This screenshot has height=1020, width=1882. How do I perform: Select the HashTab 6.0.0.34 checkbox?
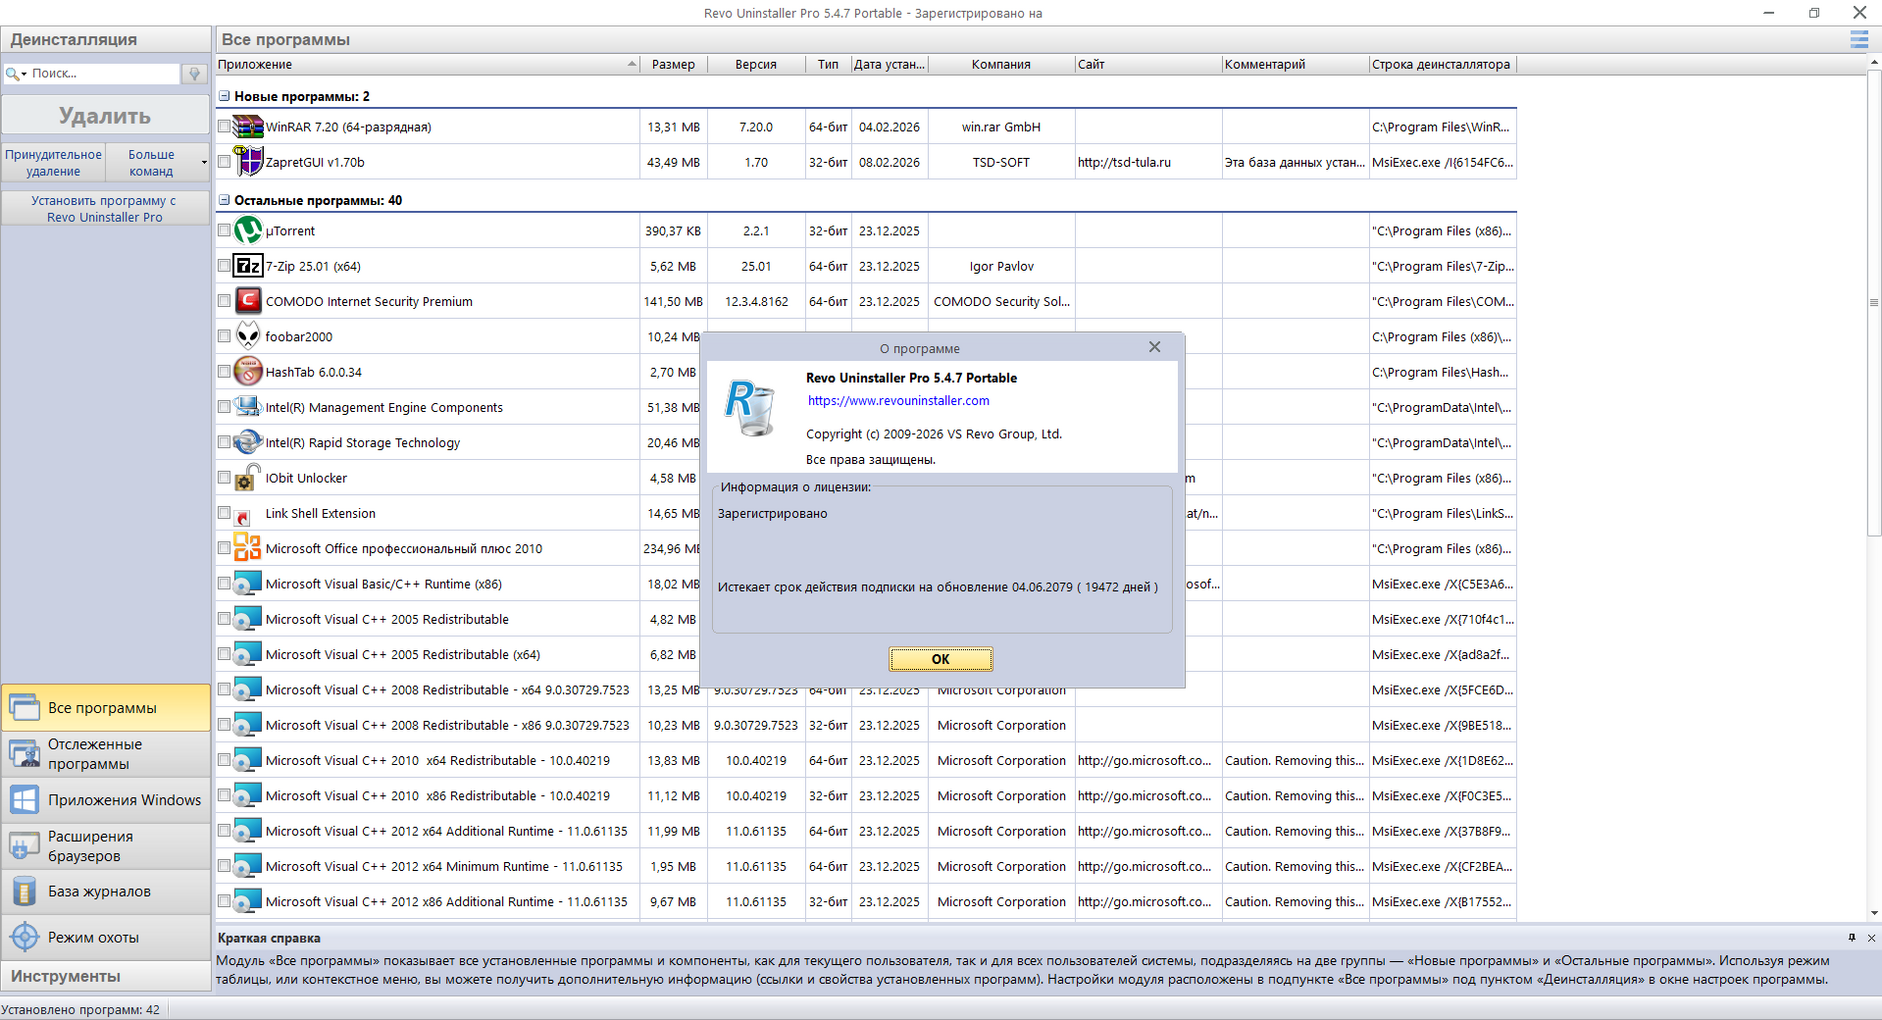click(224, 372)
